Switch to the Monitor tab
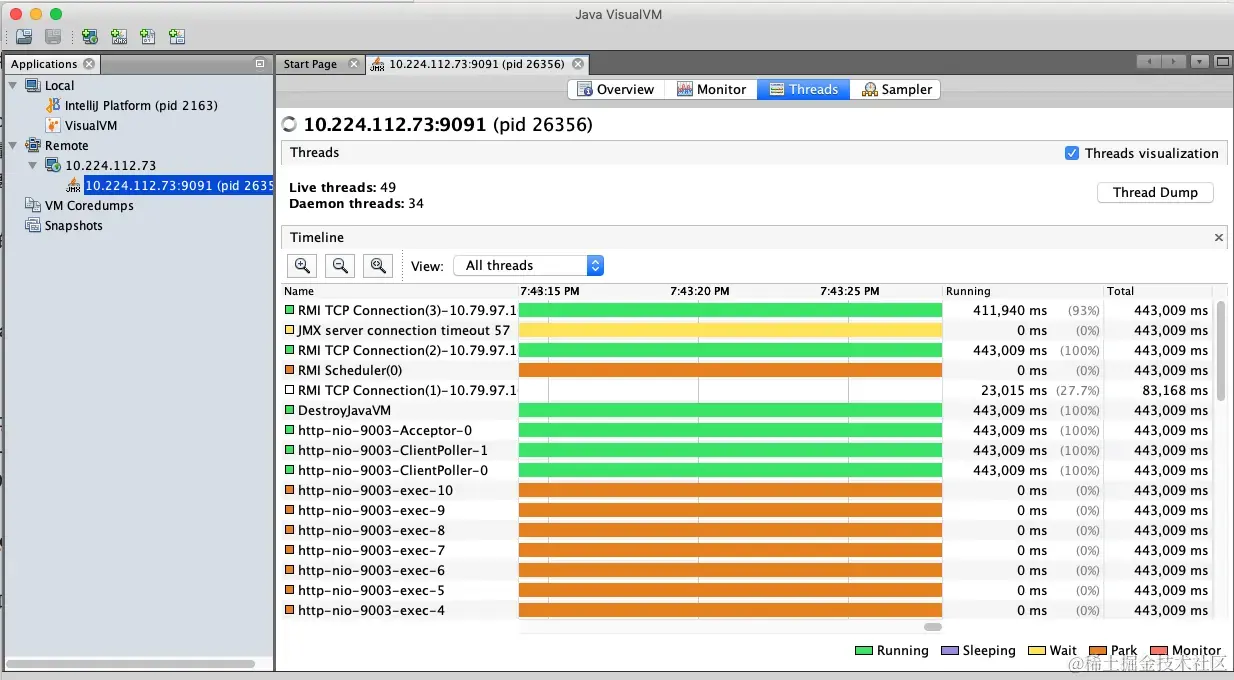The width and height of the screenshot is (1234, 680). pos(711,89)
